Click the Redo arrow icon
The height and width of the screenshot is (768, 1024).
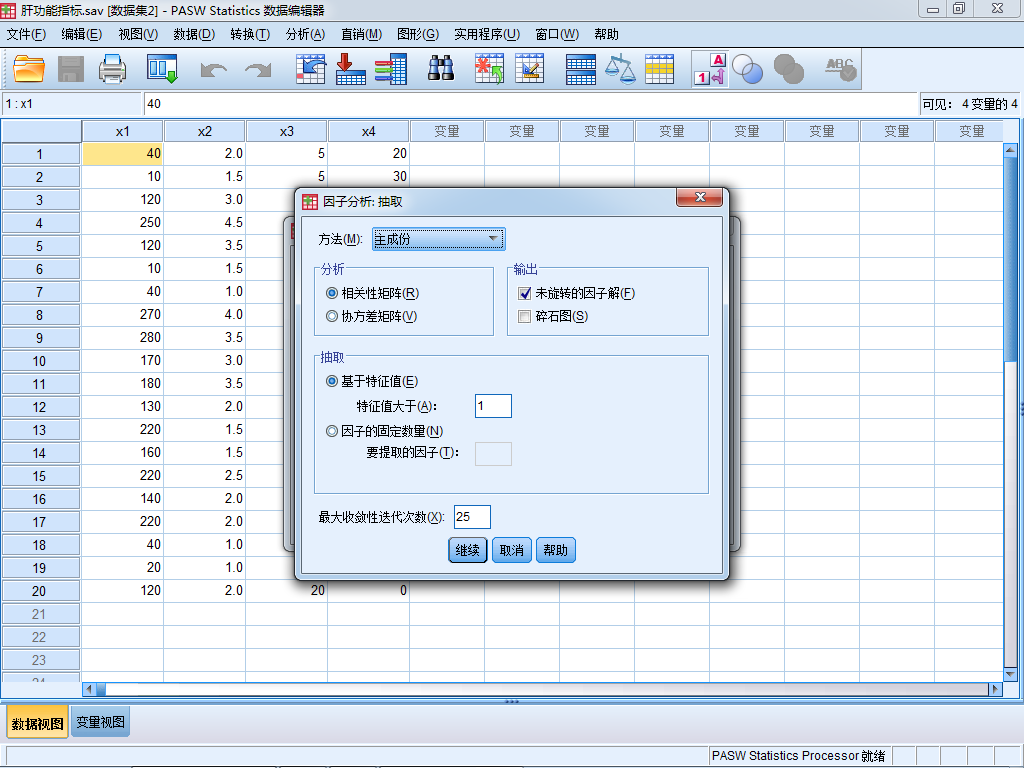tap(258, 70)
